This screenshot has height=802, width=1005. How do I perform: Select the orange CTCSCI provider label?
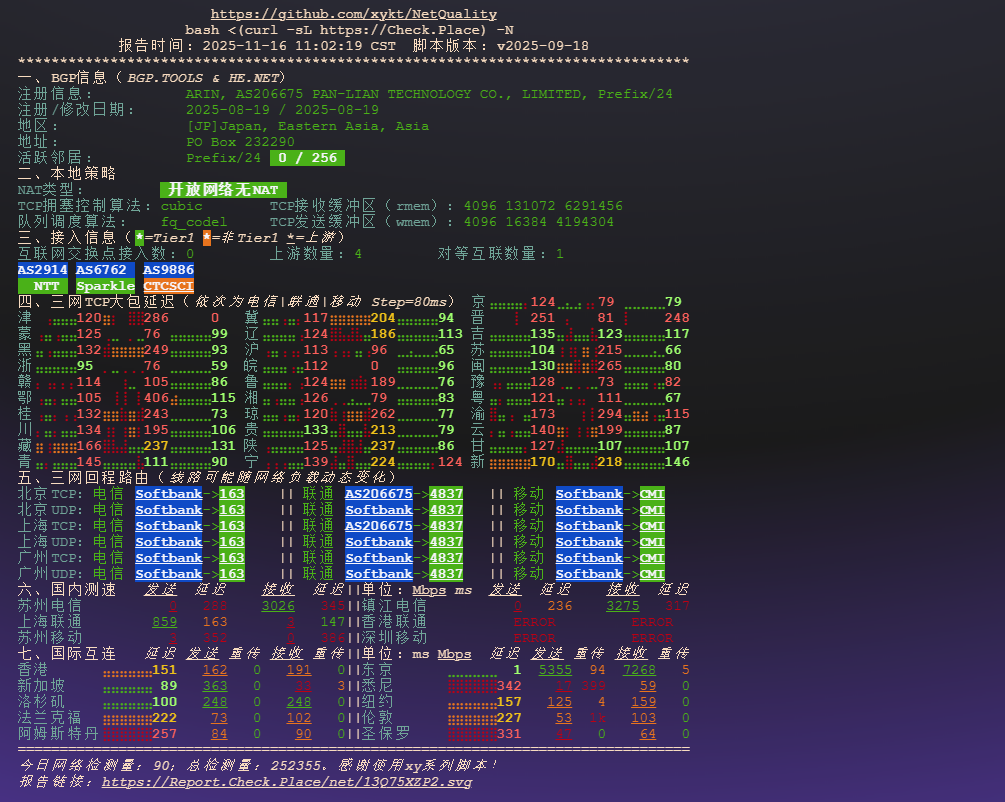(x=168, y=286)
